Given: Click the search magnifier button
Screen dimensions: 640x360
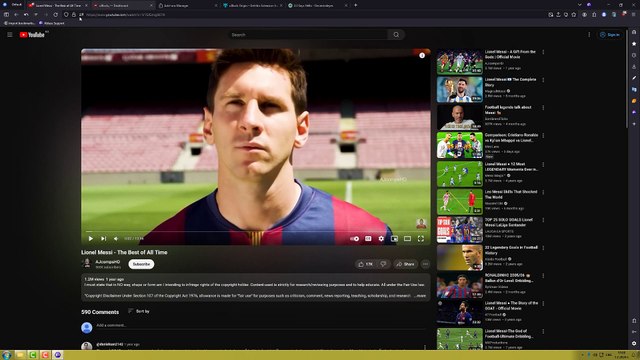Looking at the screenshot, I should pos(396,35).
